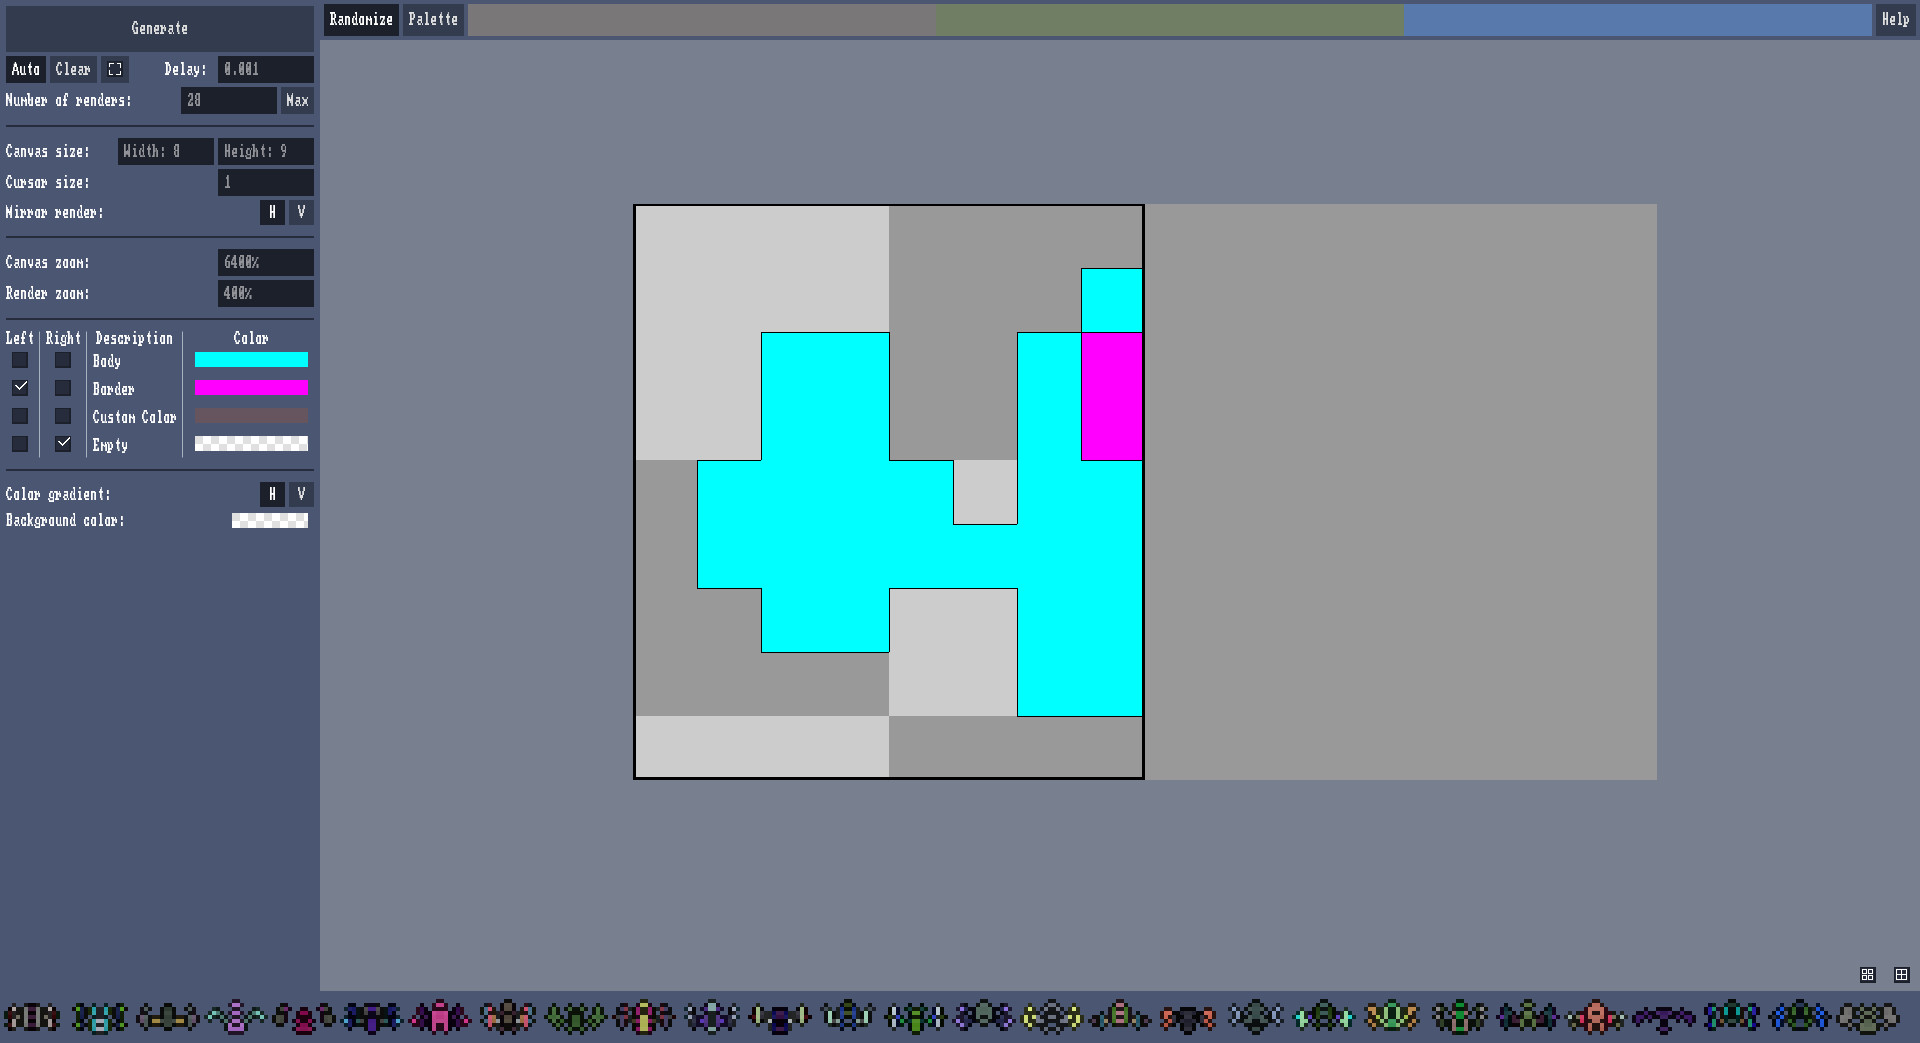
Task: Click the Generate button
Action: point(159,28)
